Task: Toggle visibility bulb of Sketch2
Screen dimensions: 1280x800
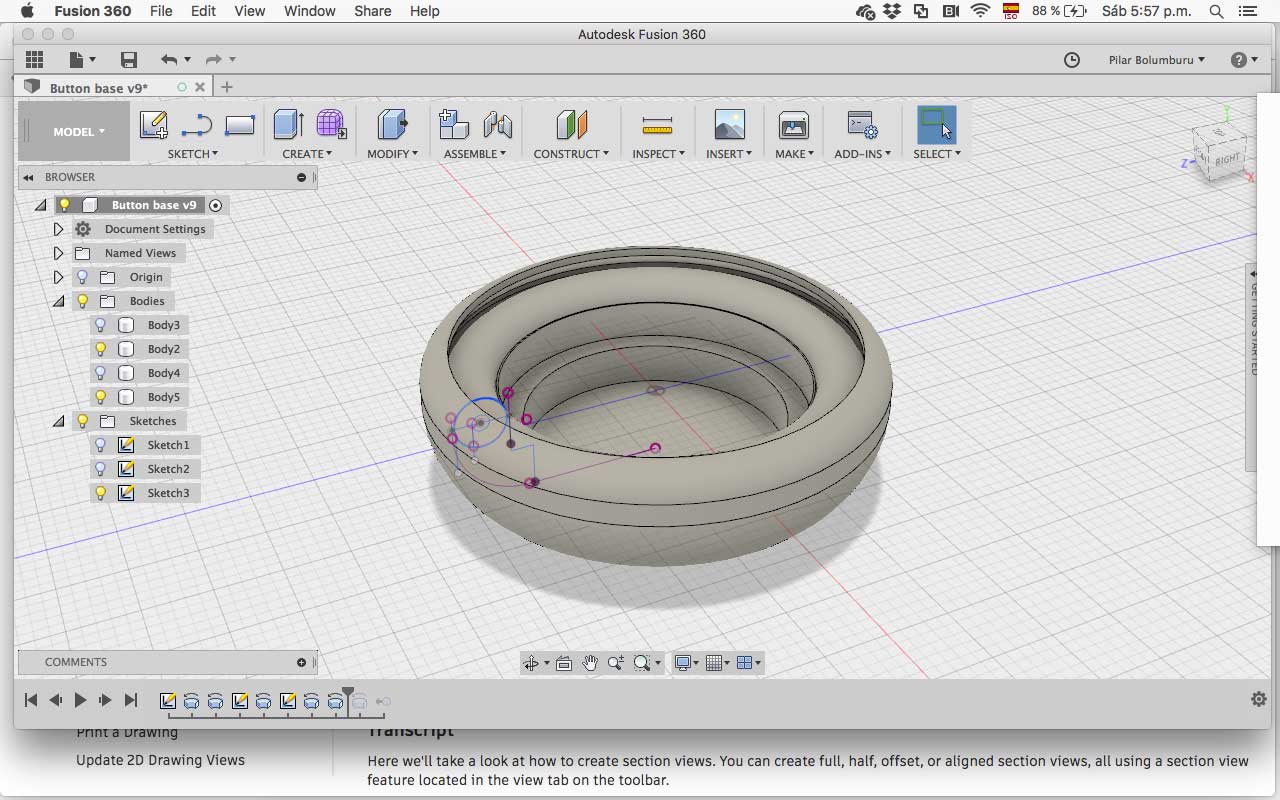Action: point(100,469)
